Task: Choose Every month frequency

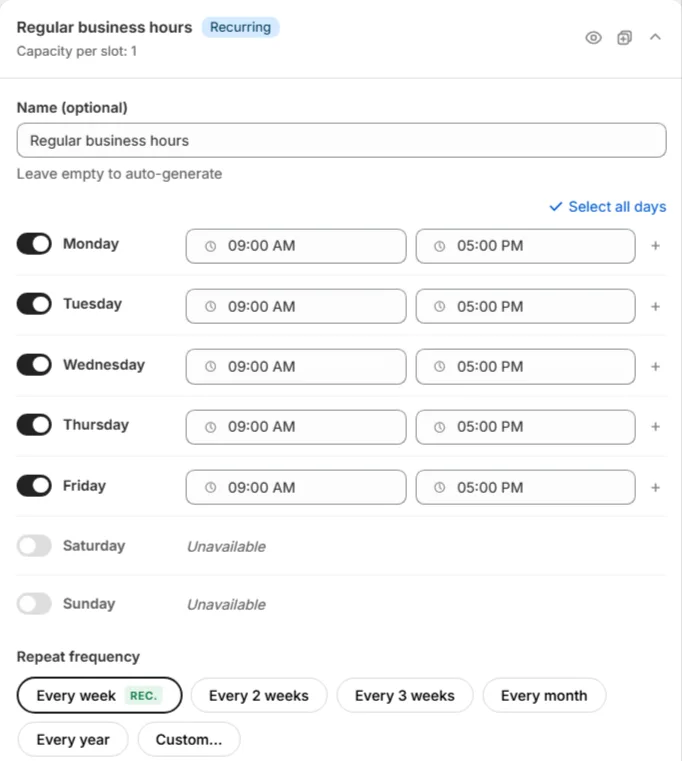Action: click(544, 695)
